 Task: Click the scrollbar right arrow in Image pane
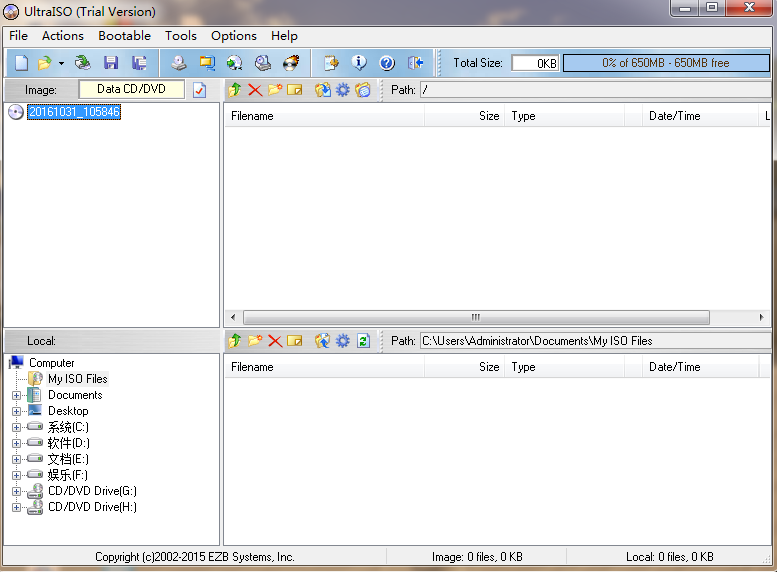[761, 317]
